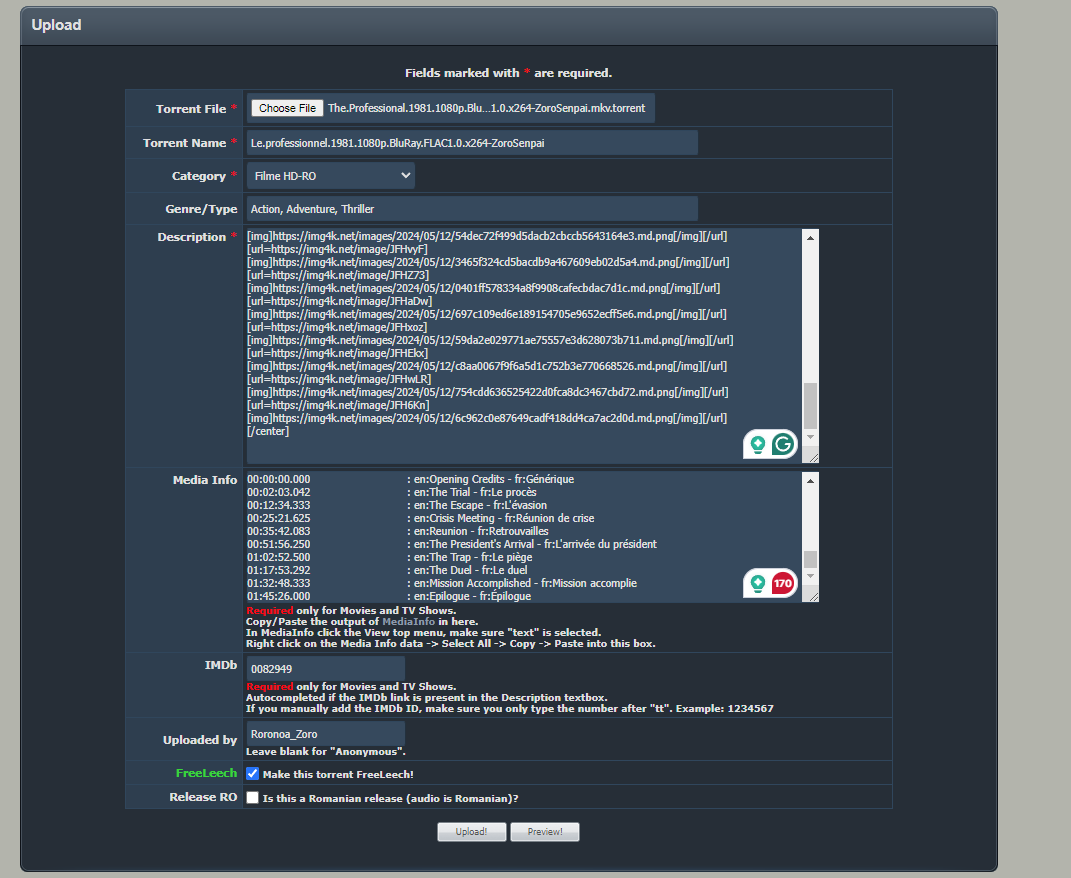This screenshot has height=878, width=1071.
Task: Focus the IMDb ID input field
Action: [325, 669]
